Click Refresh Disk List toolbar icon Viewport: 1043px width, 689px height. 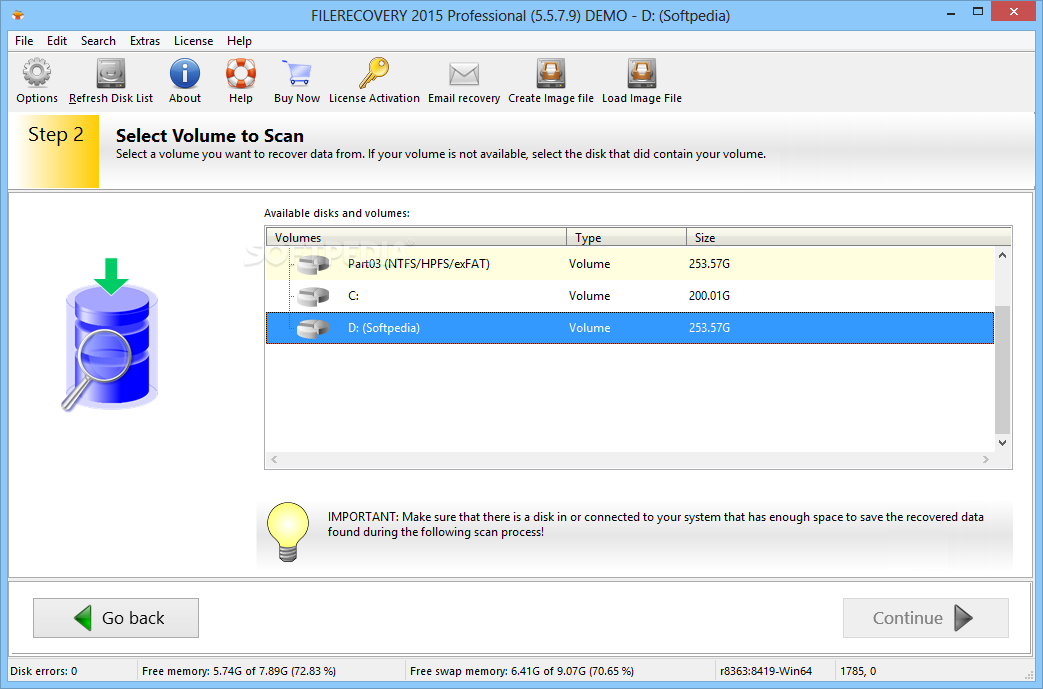(110, 73)
